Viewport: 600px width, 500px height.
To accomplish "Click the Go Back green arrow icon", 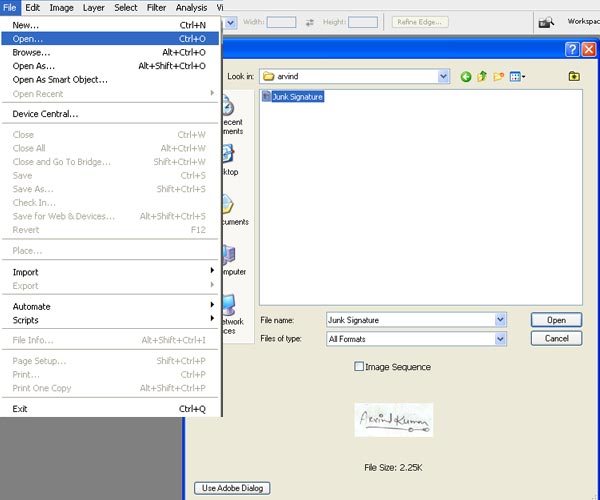I will tap(465, 77).
